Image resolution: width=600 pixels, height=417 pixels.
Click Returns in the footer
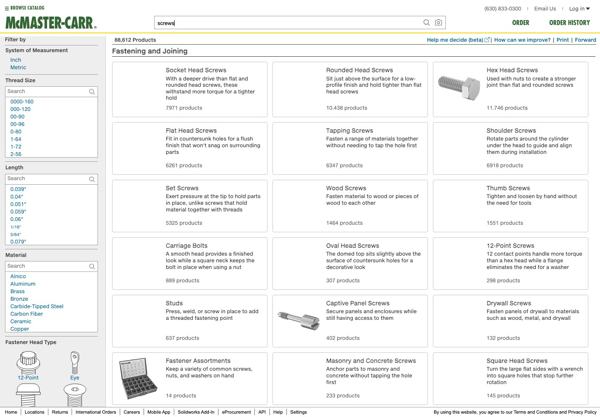point(60,412)
